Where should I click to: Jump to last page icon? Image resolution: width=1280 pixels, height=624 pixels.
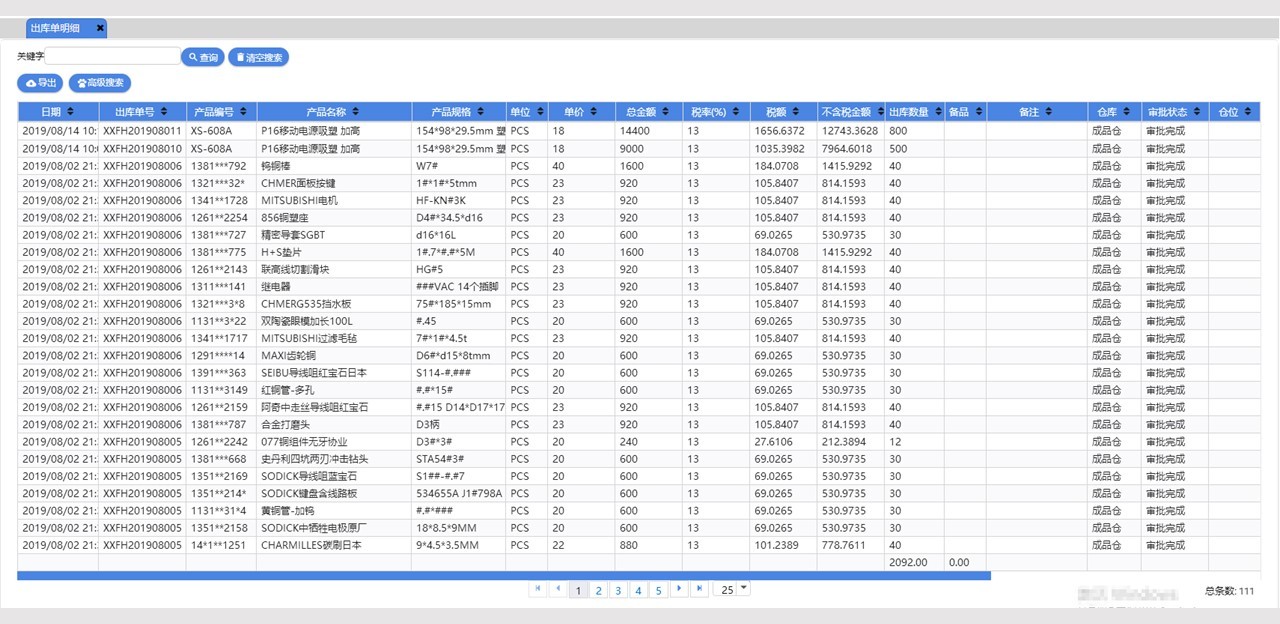pyautogui.click(x=699, y=589)
